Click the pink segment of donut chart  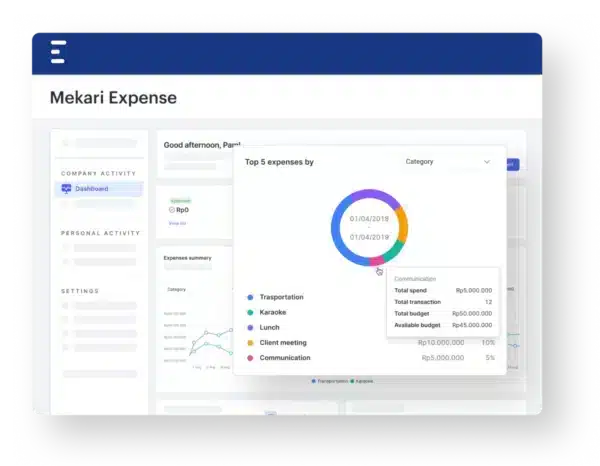[x=377, y=261]
